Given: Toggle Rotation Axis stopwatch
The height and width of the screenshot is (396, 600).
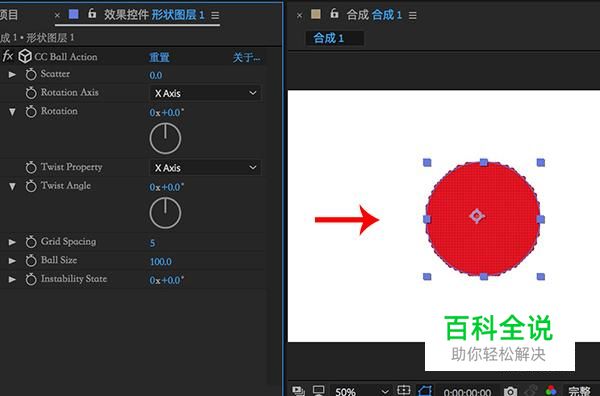Looking at the screenshot, I should 31,93.
